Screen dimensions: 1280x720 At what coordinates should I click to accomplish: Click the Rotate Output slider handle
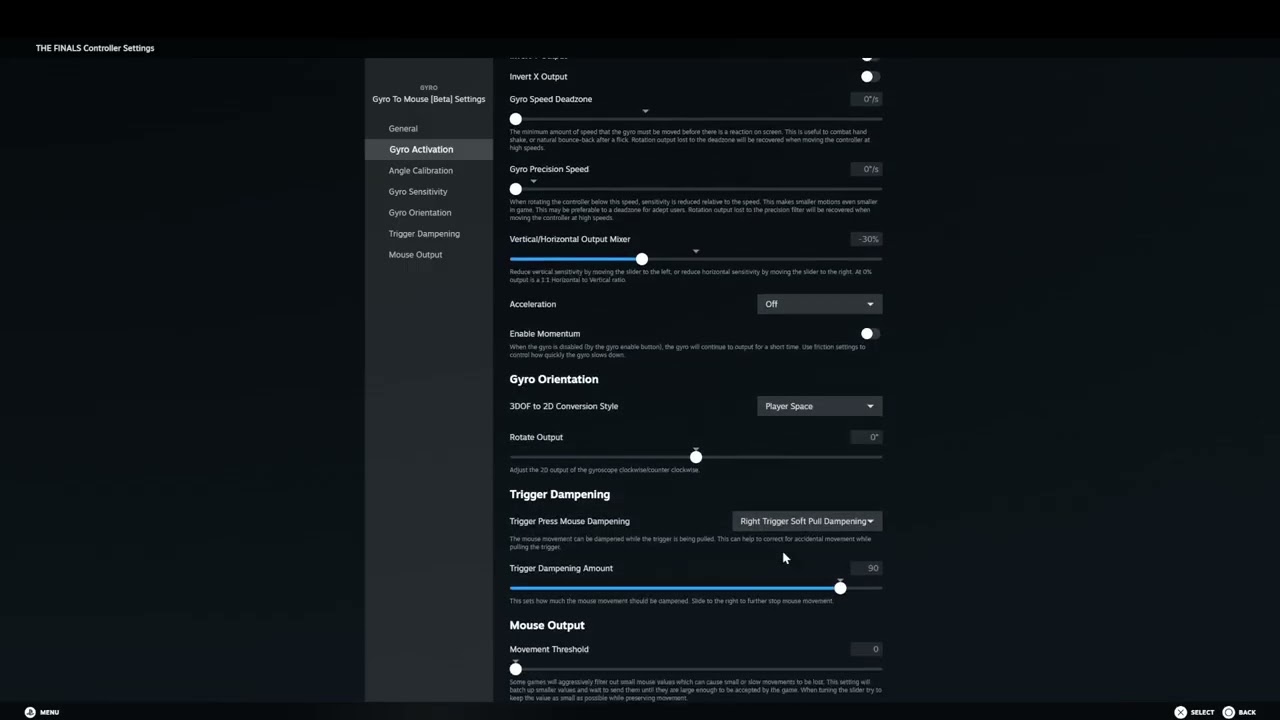click(x=696, y=457)
